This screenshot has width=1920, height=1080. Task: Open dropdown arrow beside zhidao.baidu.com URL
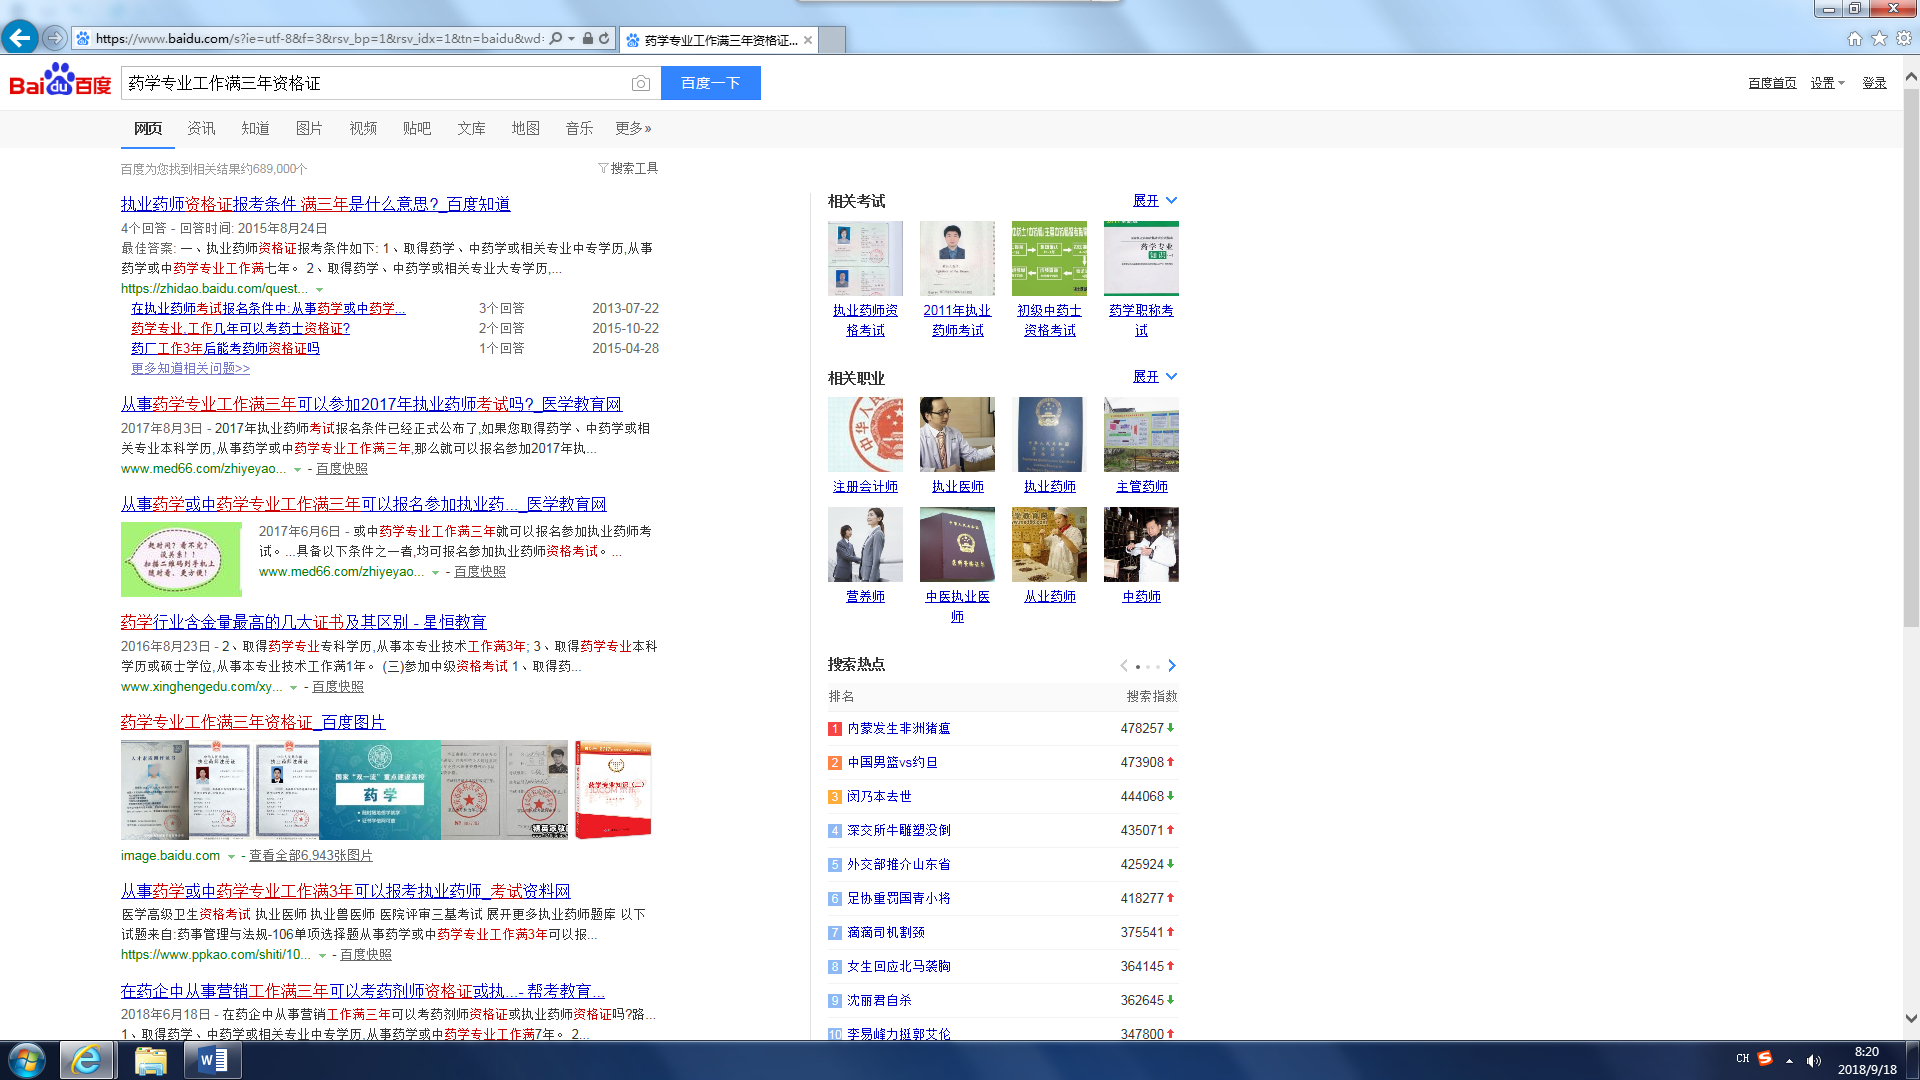point(319,289)
